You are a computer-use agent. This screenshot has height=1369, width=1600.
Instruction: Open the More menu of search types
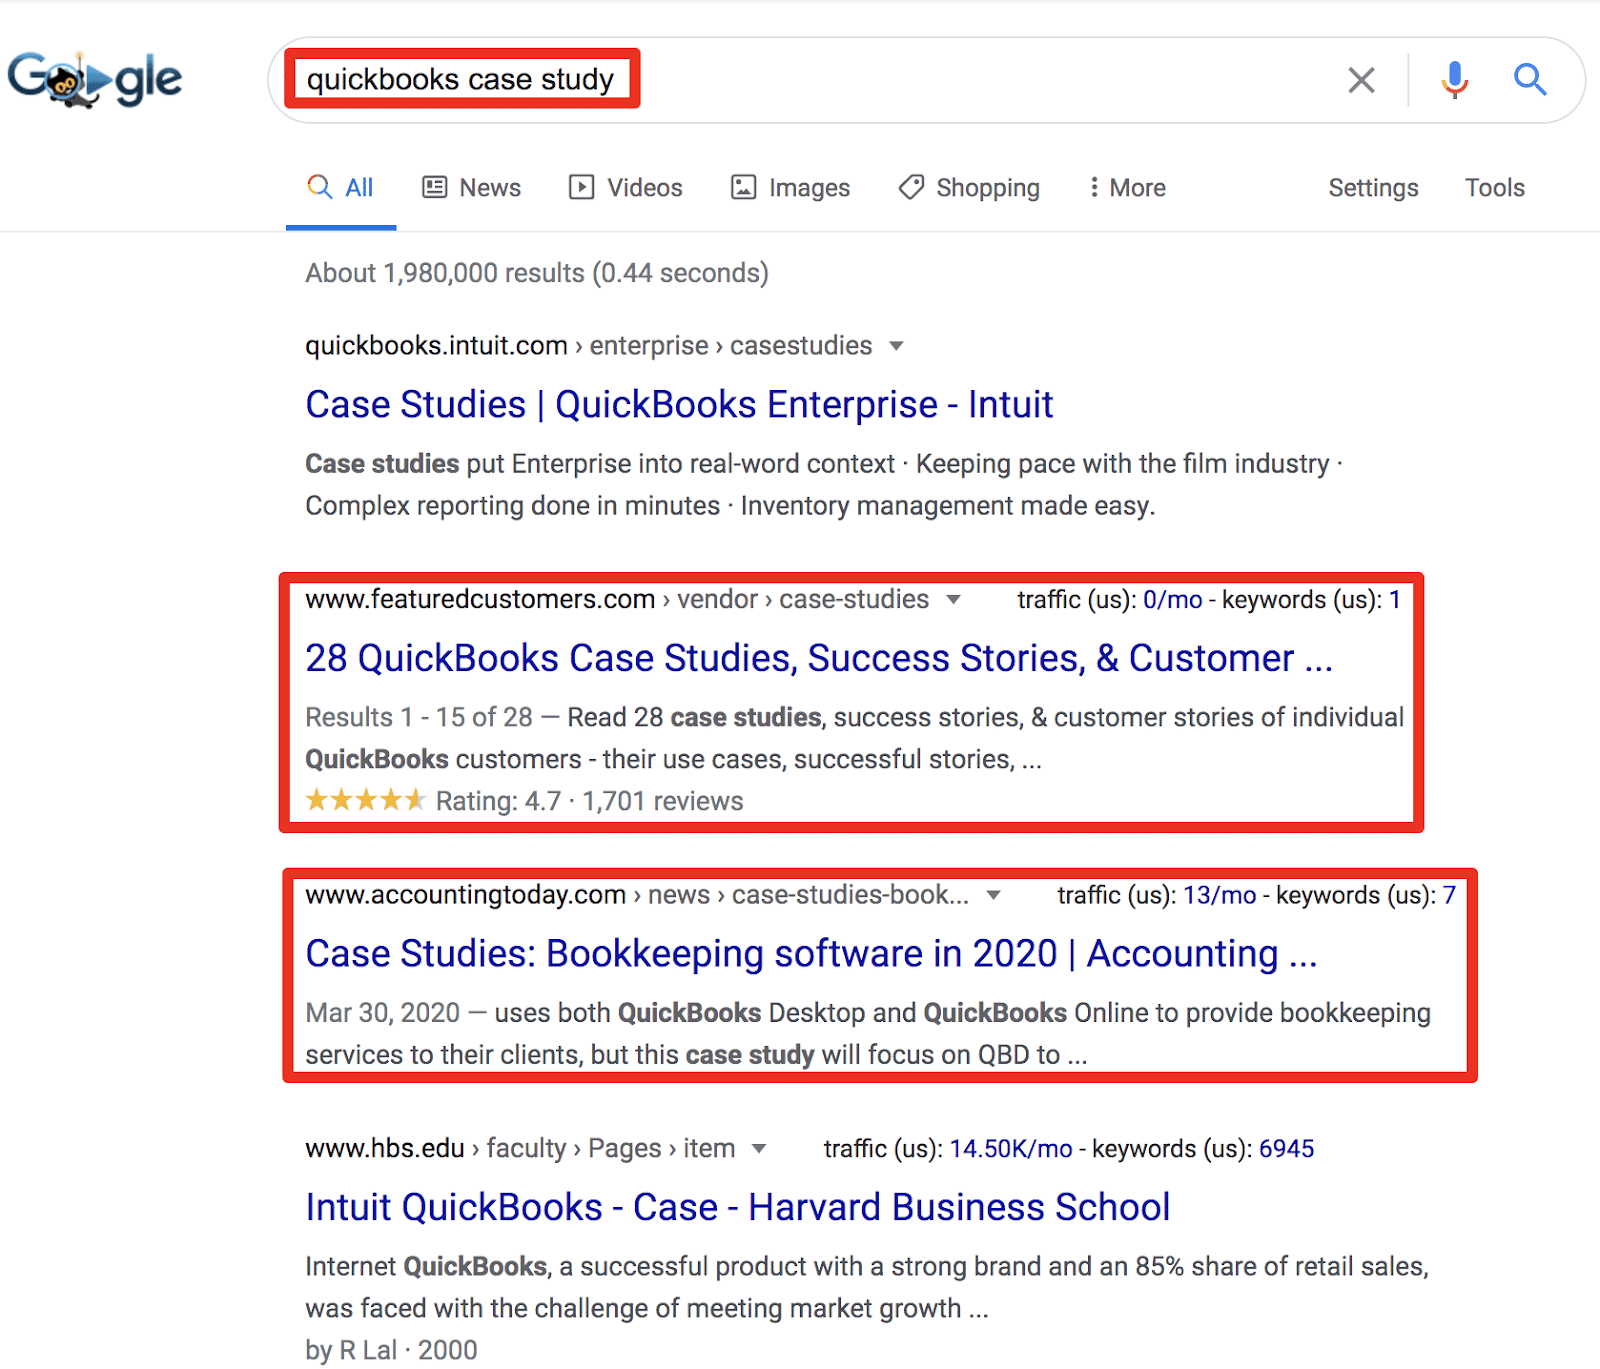[x=1127, y=188]
